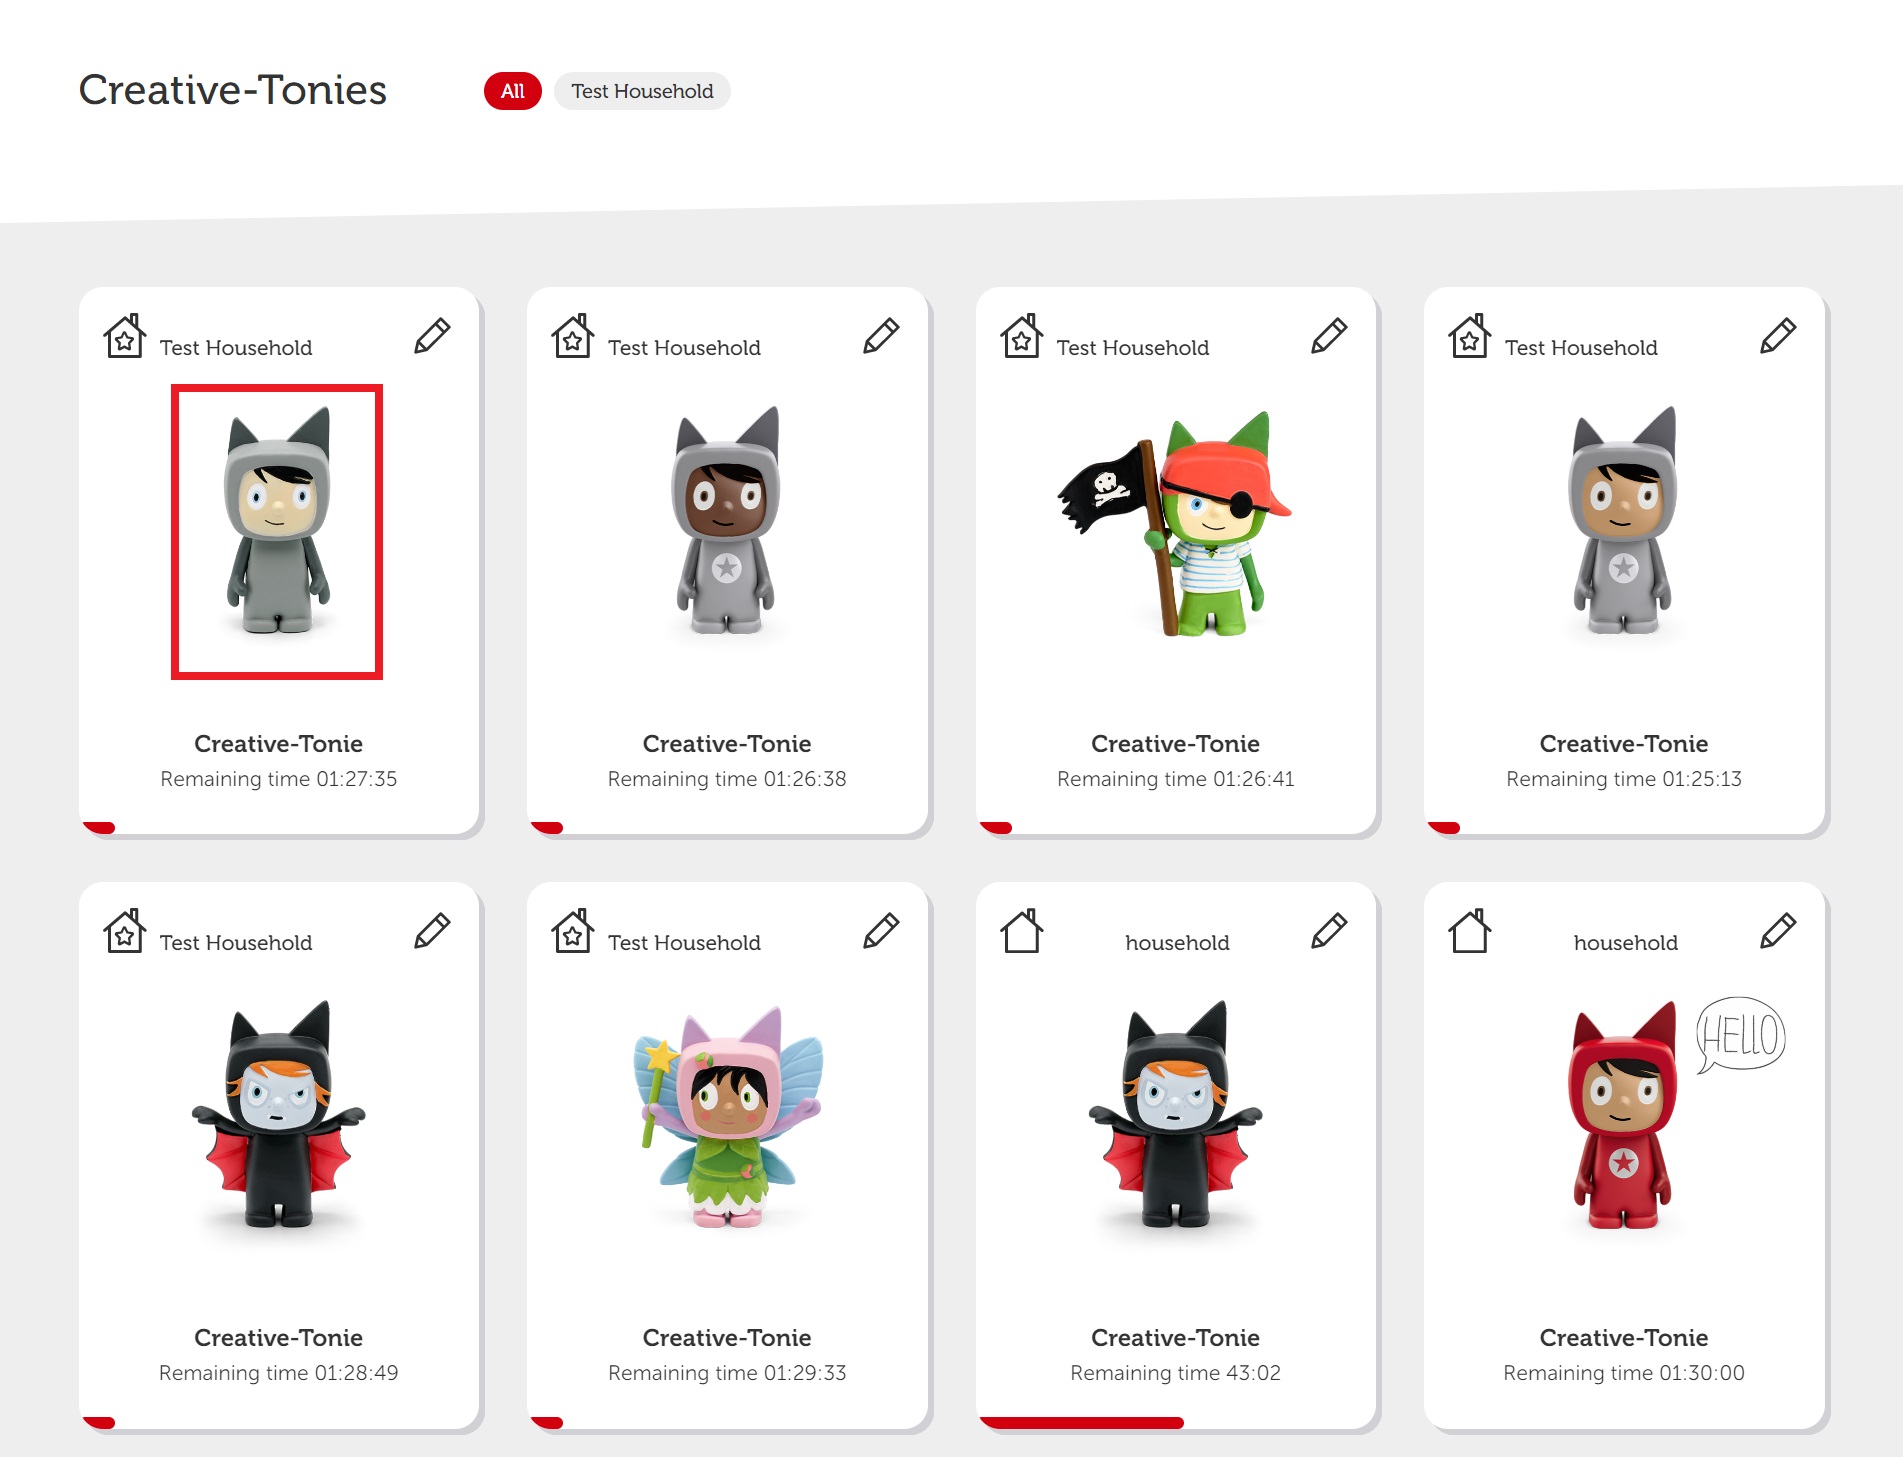Viewport: 1903px width, 1457px height.
Task: Click the Creative-Tonies page heading
Action: coord(233,90)
